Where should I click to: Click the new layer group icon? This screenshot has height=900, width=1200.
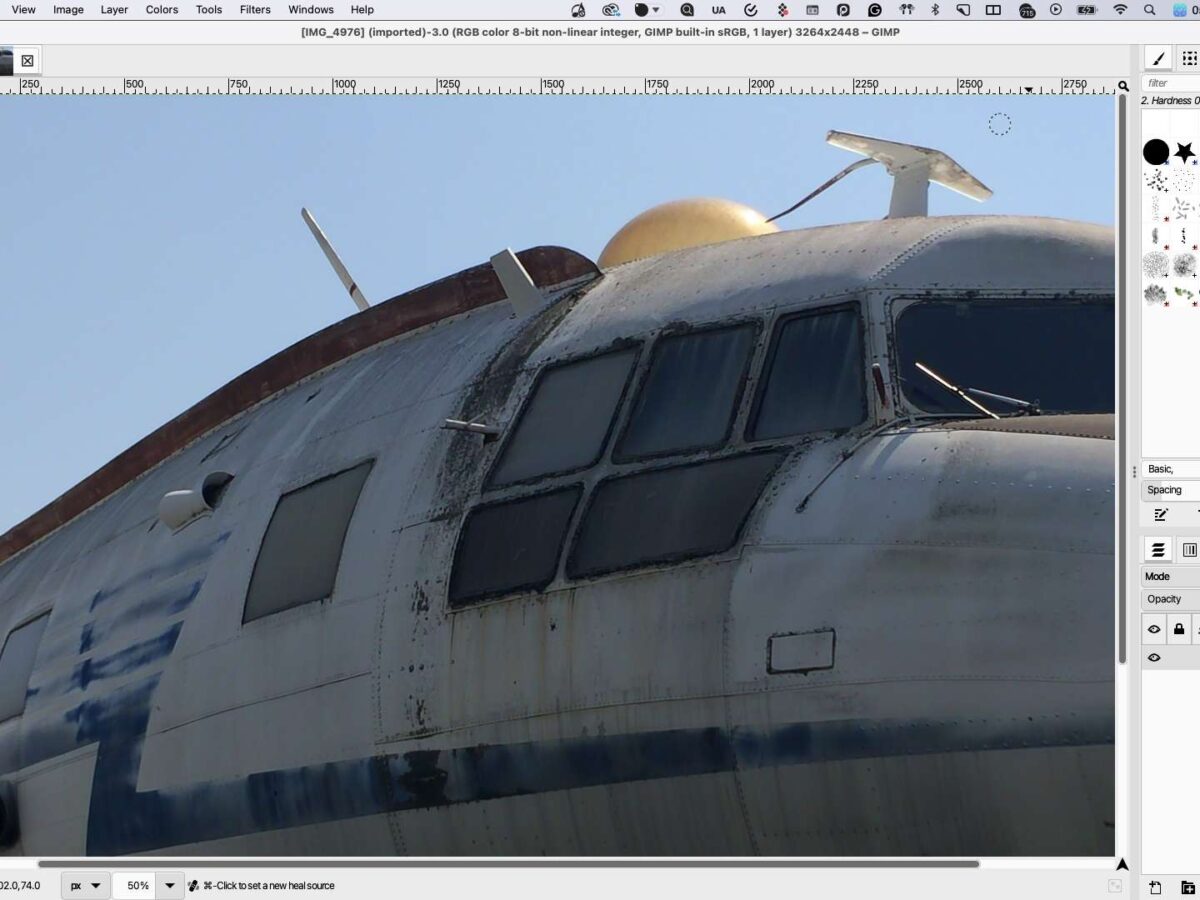pos(1187,887)
